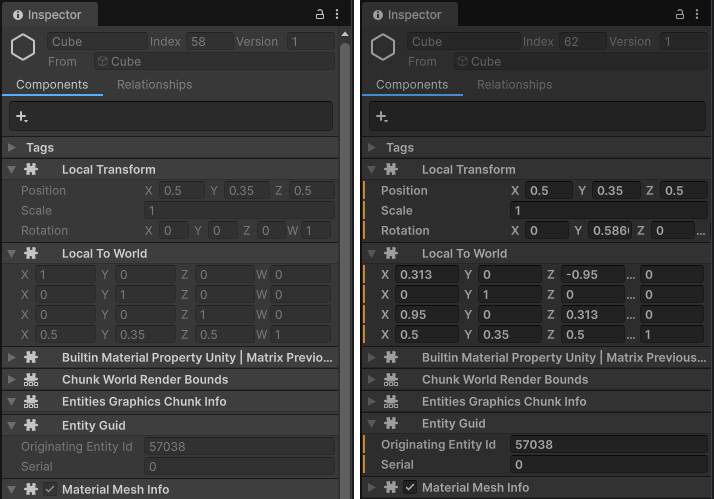Click the right Inspector window tab
This screenshot has height=499, width=714.
[x=409, y=15]
